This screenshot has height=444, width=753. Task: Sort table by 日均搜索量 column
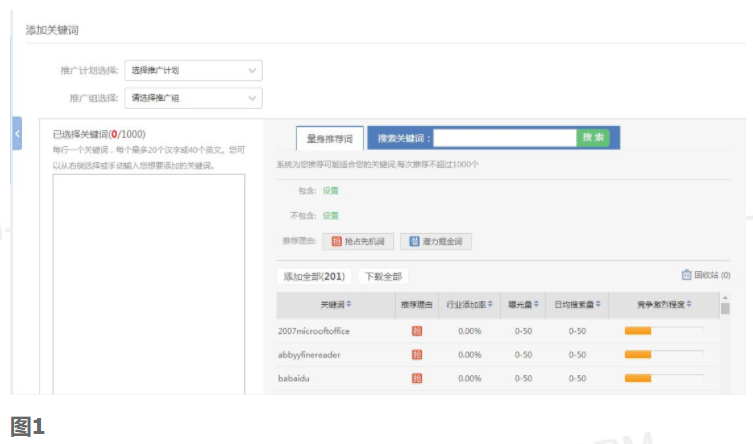578,304
